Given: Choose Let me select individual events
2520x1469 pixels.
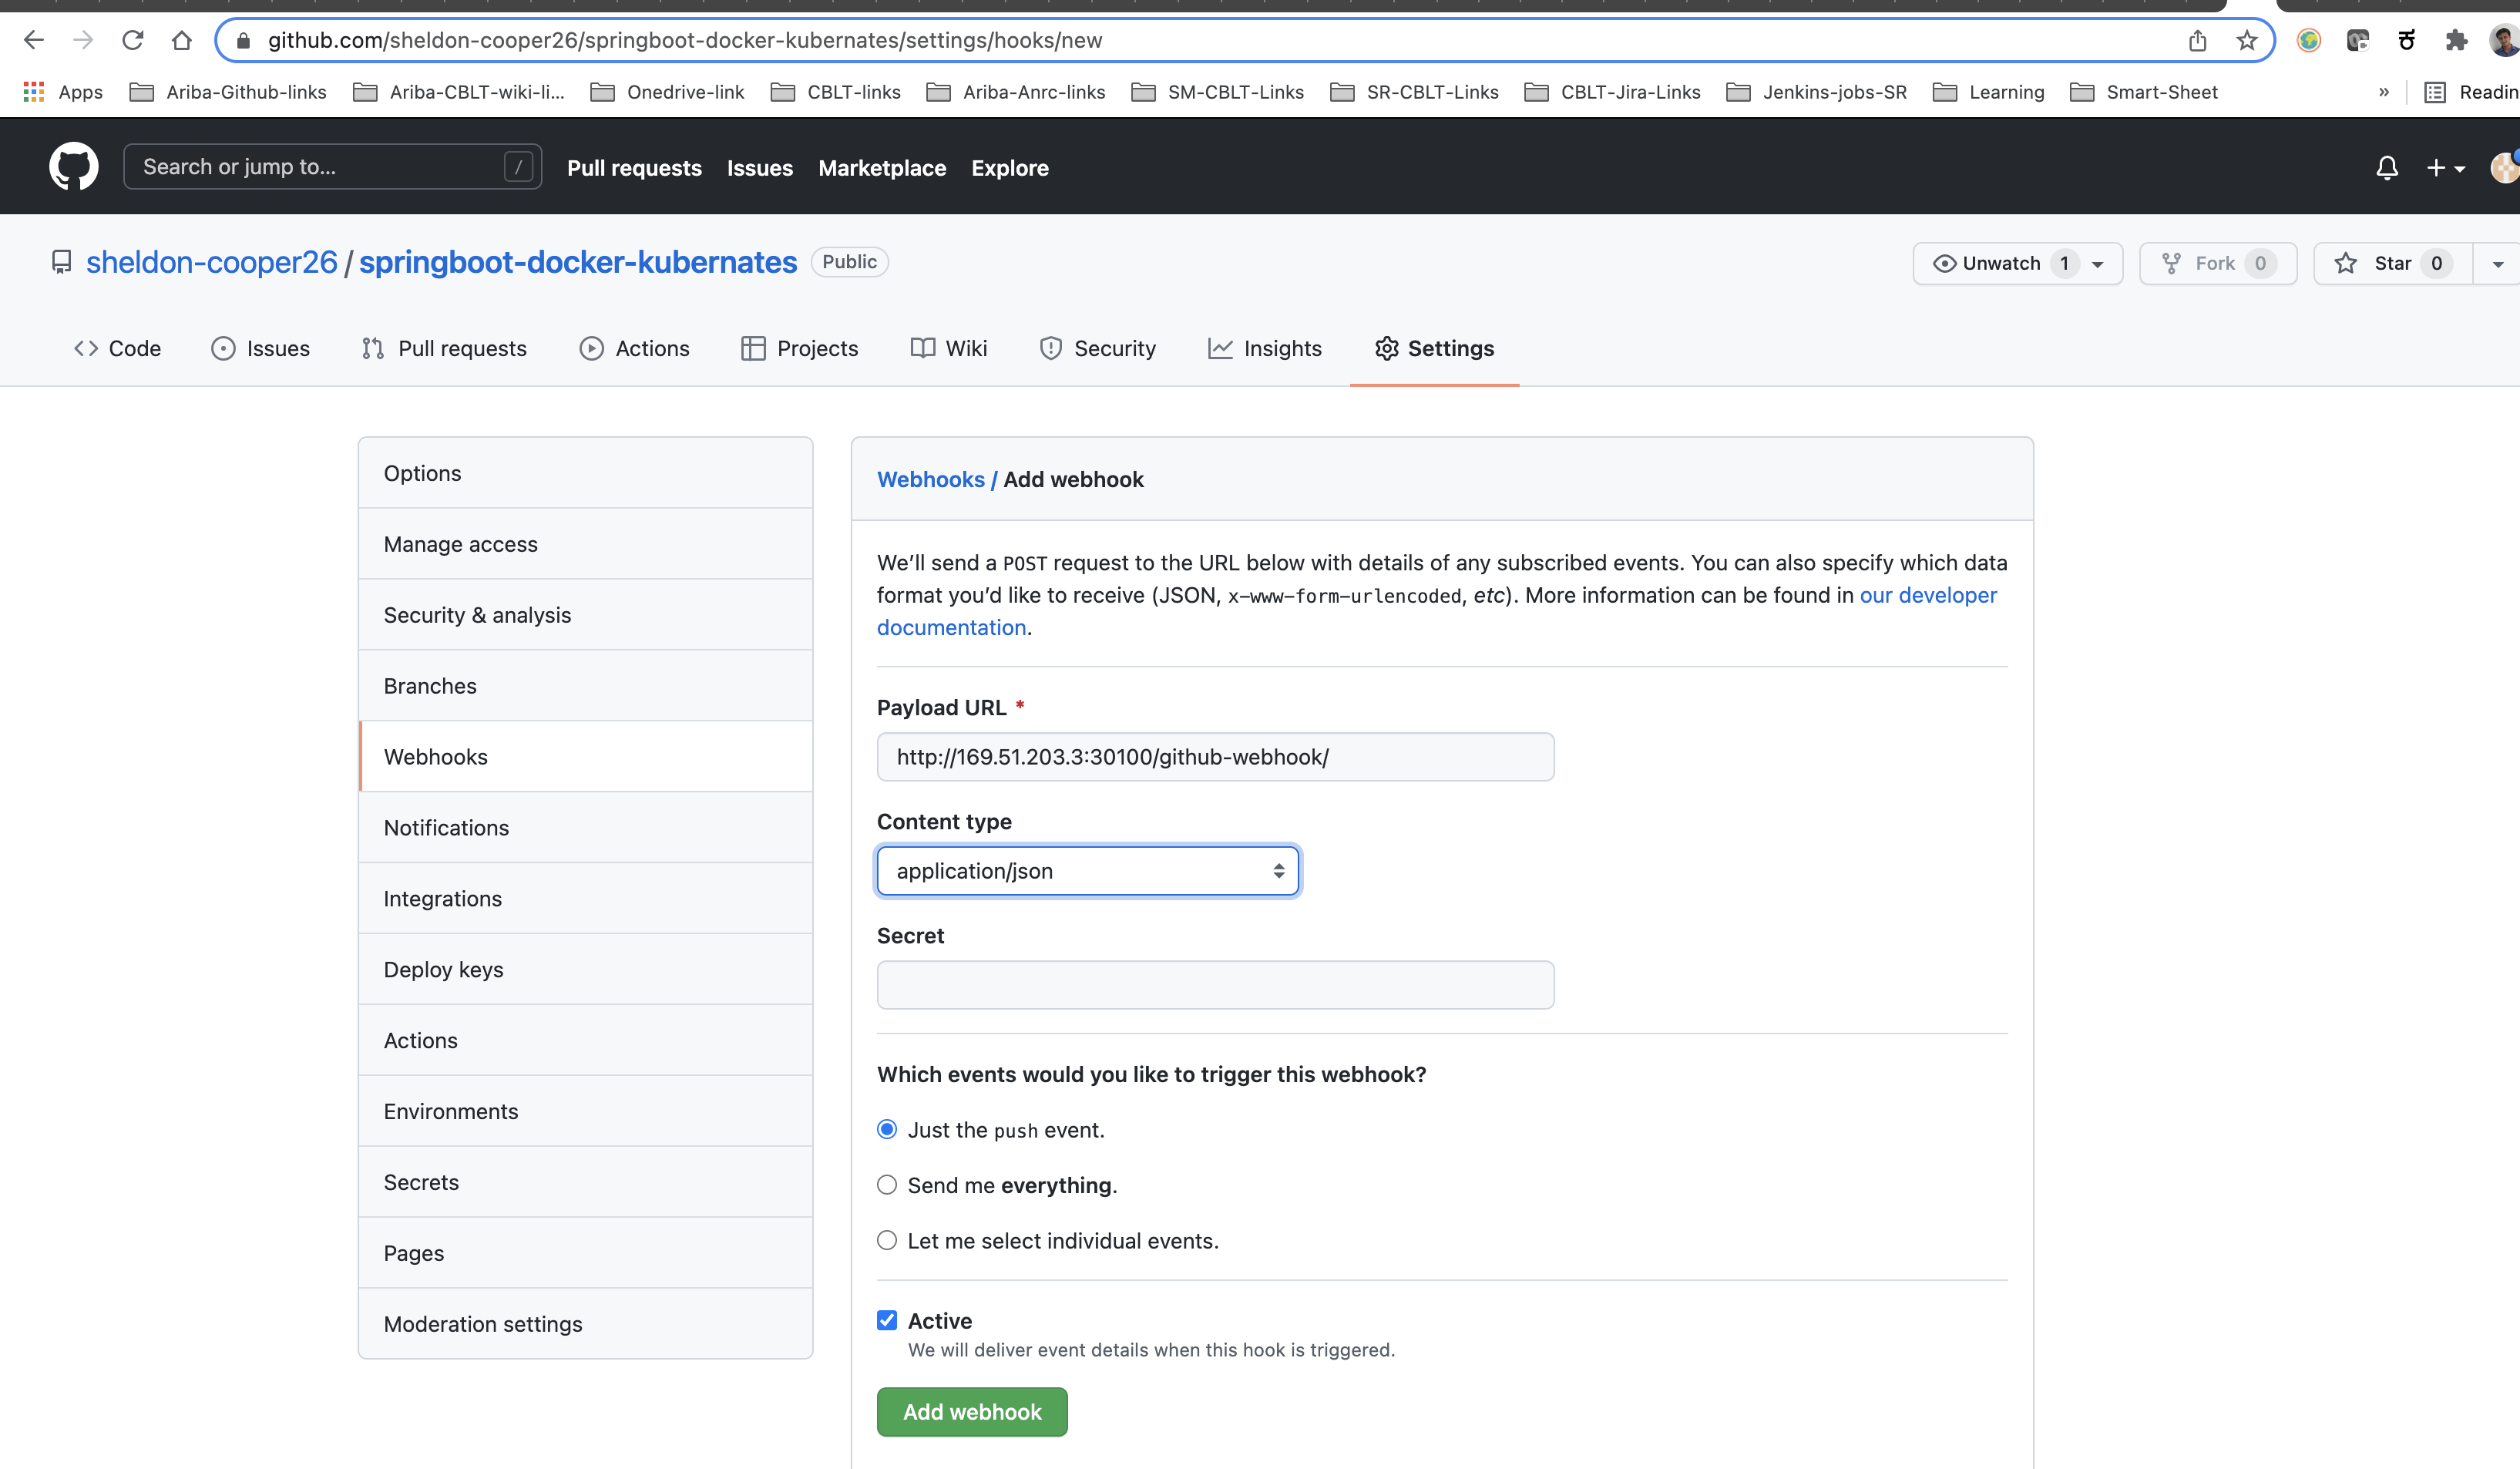Looking at the screenshot, I should click(x=887, y=1240).
